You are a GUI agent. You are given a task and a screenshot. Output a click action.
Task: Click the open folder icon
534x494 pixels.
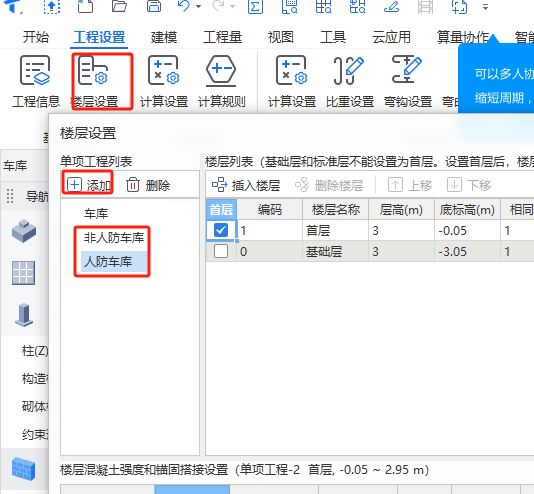pyautogui.click(x=119, y=6)
